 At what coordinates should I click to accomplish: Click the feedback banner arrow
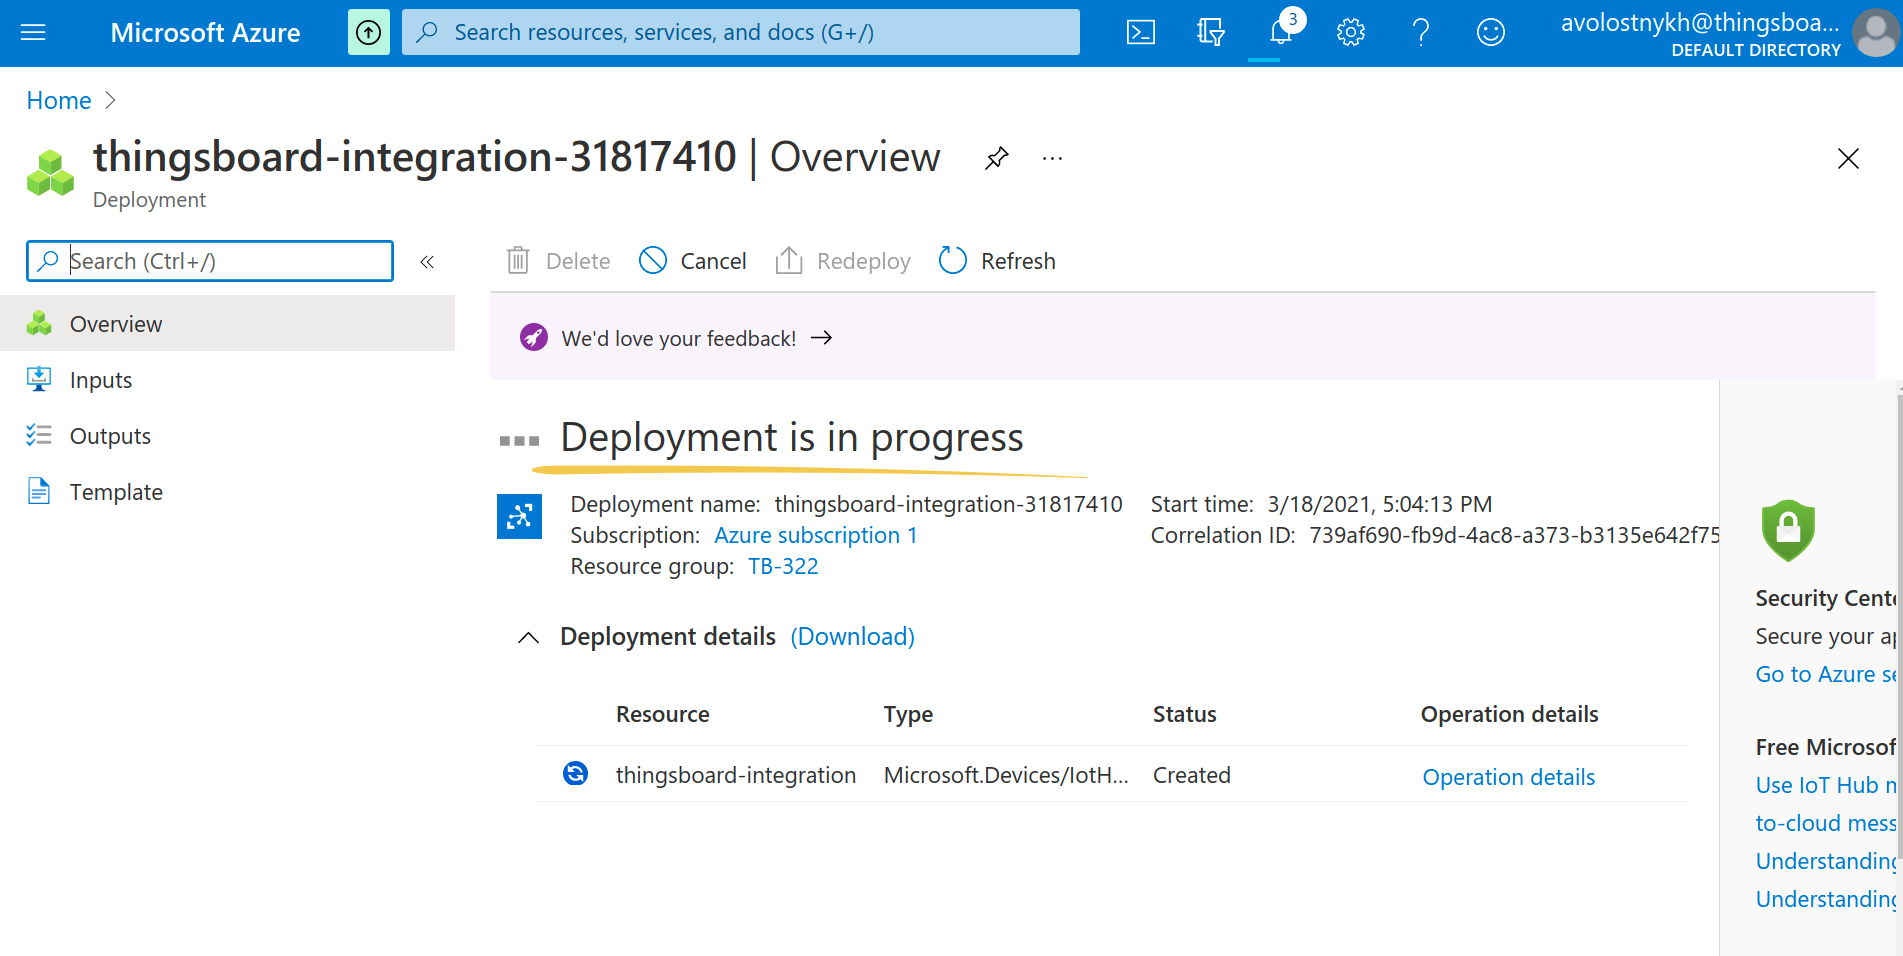click(822, 338)
